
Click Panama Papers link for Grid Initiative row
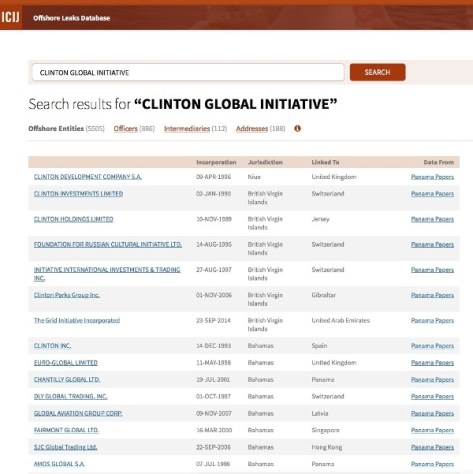[432, 320]
